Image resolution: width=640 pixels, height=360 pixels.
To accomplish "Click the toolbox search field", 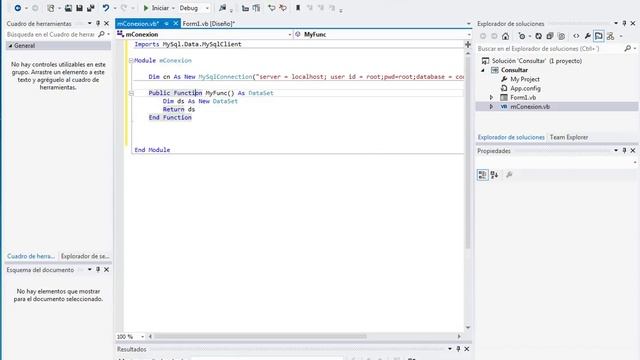I will (x=51, y=34).
